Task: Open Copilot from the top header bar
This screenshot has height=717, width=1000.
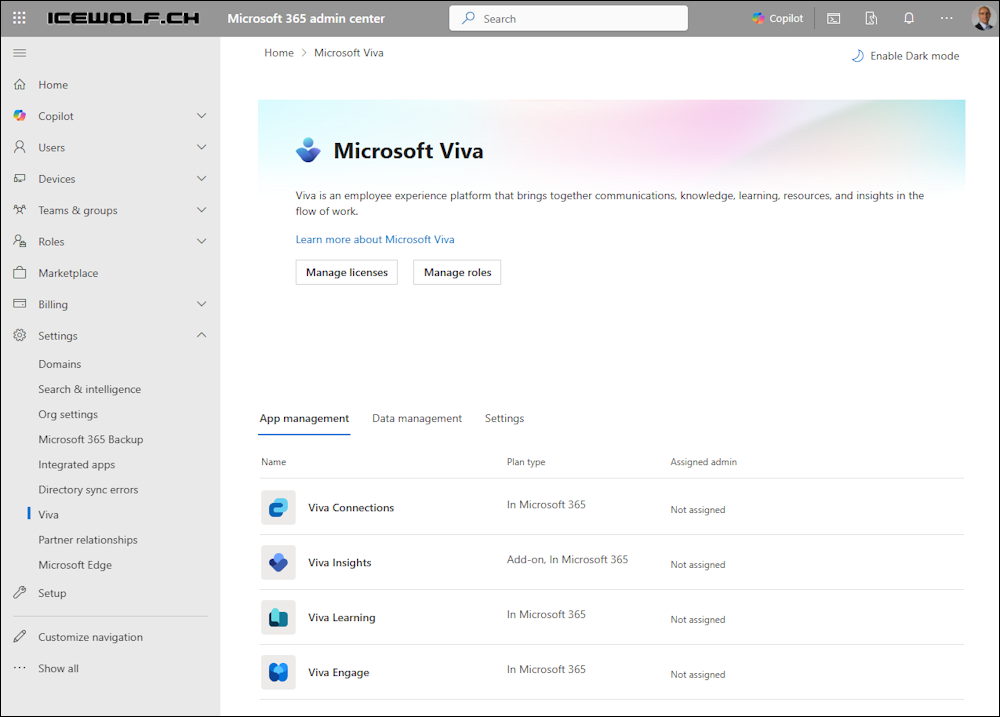Action: [777, 18]
